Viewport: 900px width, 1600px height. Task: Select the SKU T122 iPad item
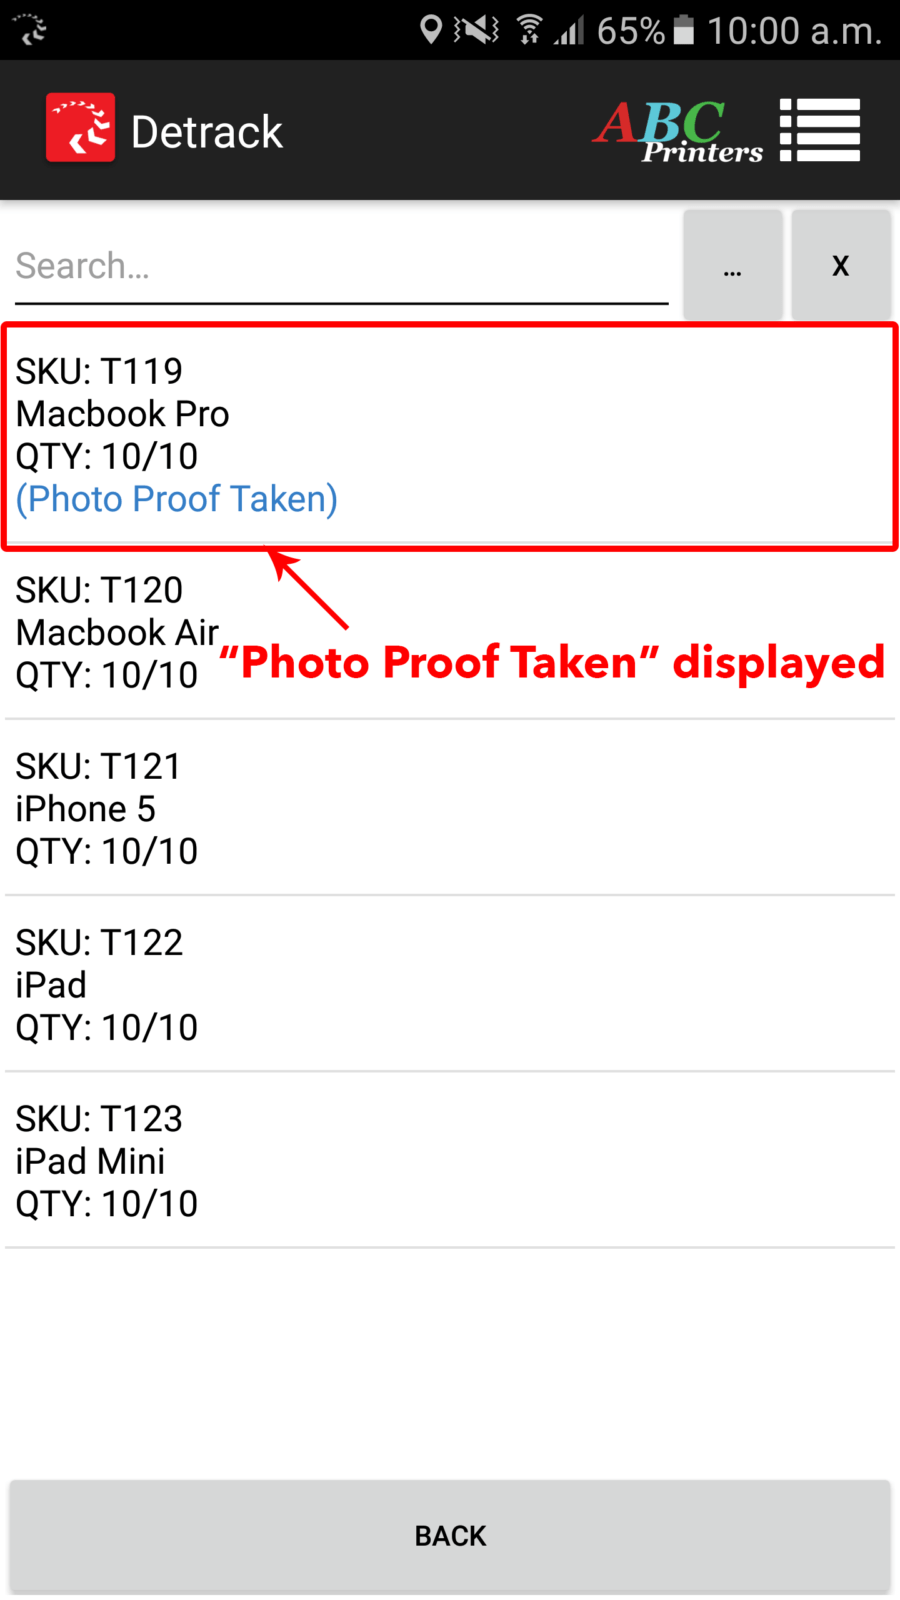tap(450, 984)
